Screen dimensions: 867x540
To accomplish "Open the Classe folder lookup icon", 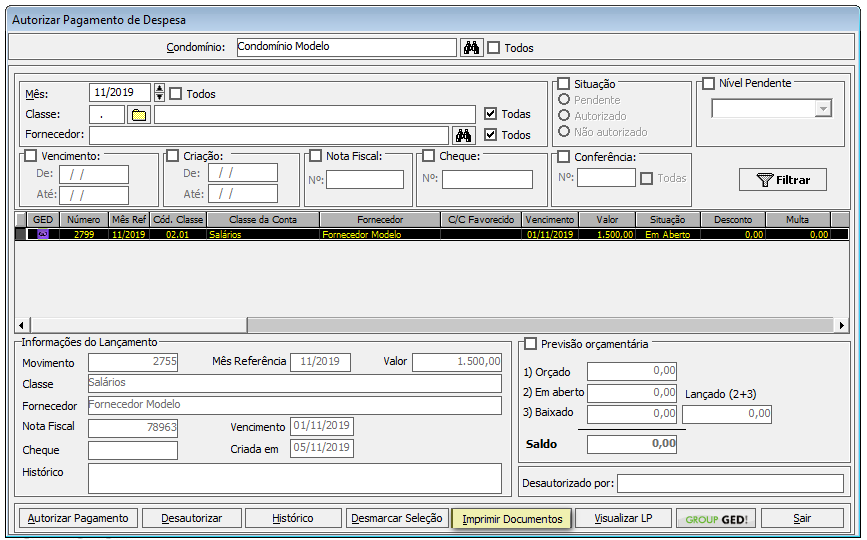I will click(x=139, y=115).
